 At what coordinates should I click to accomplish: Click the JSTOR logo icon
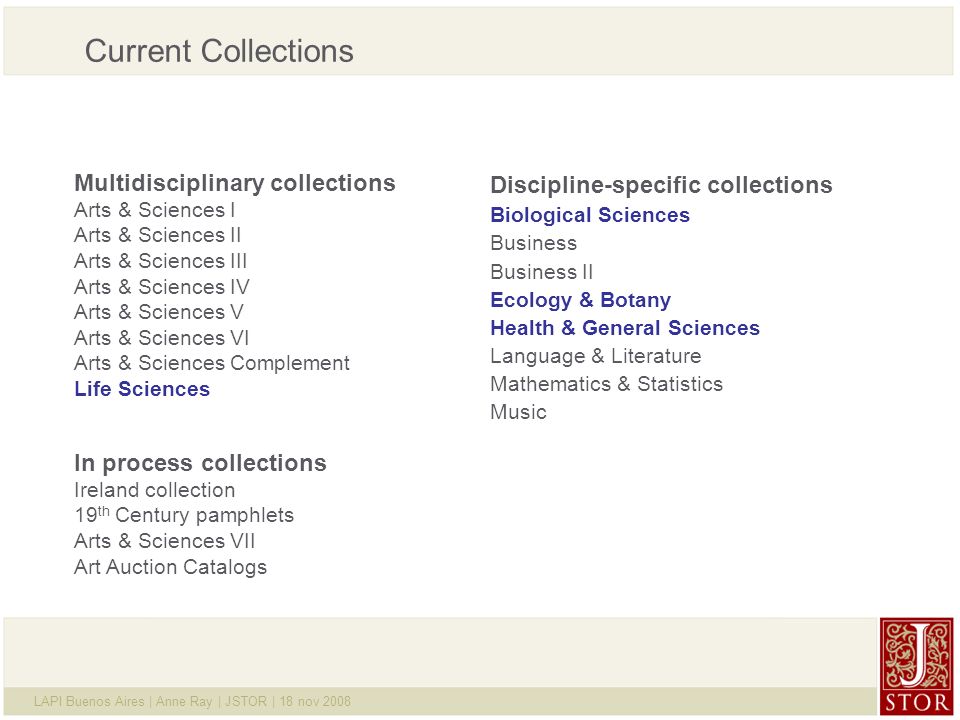tap(917, 666)
